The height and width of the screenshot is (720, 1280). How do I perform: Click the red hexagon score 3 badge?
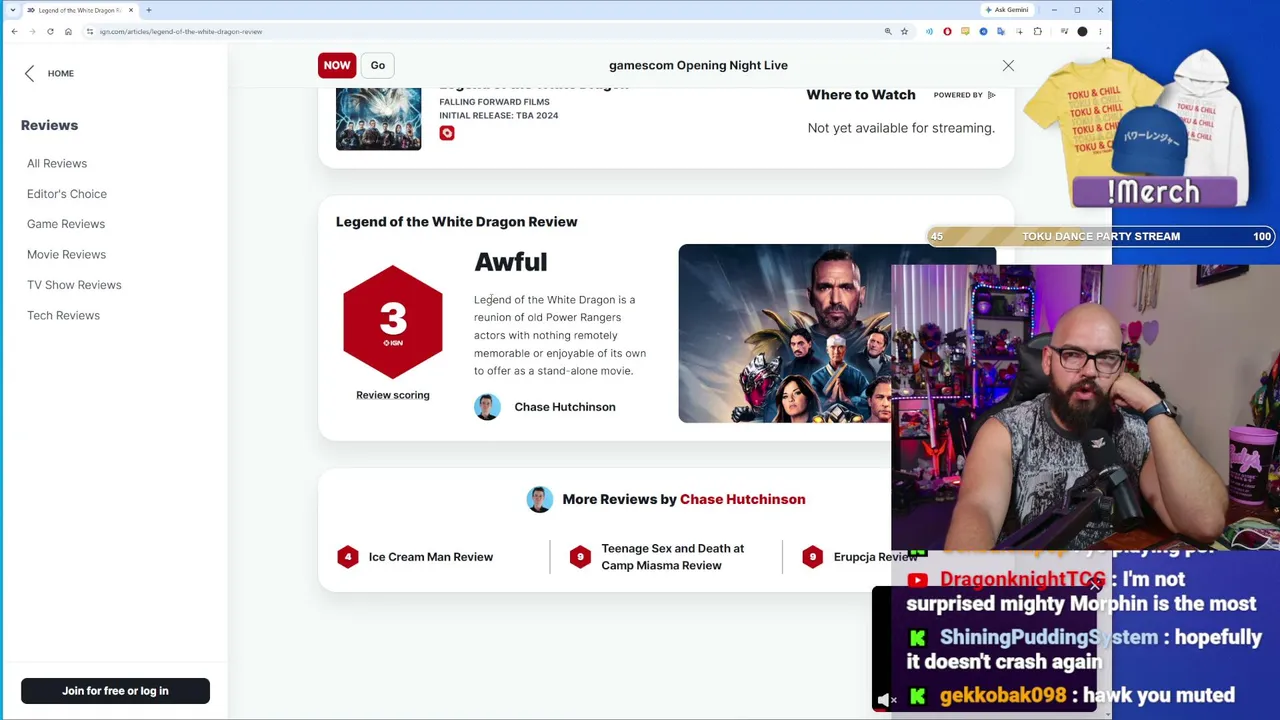pyautogui.click(x=393, y=322)
